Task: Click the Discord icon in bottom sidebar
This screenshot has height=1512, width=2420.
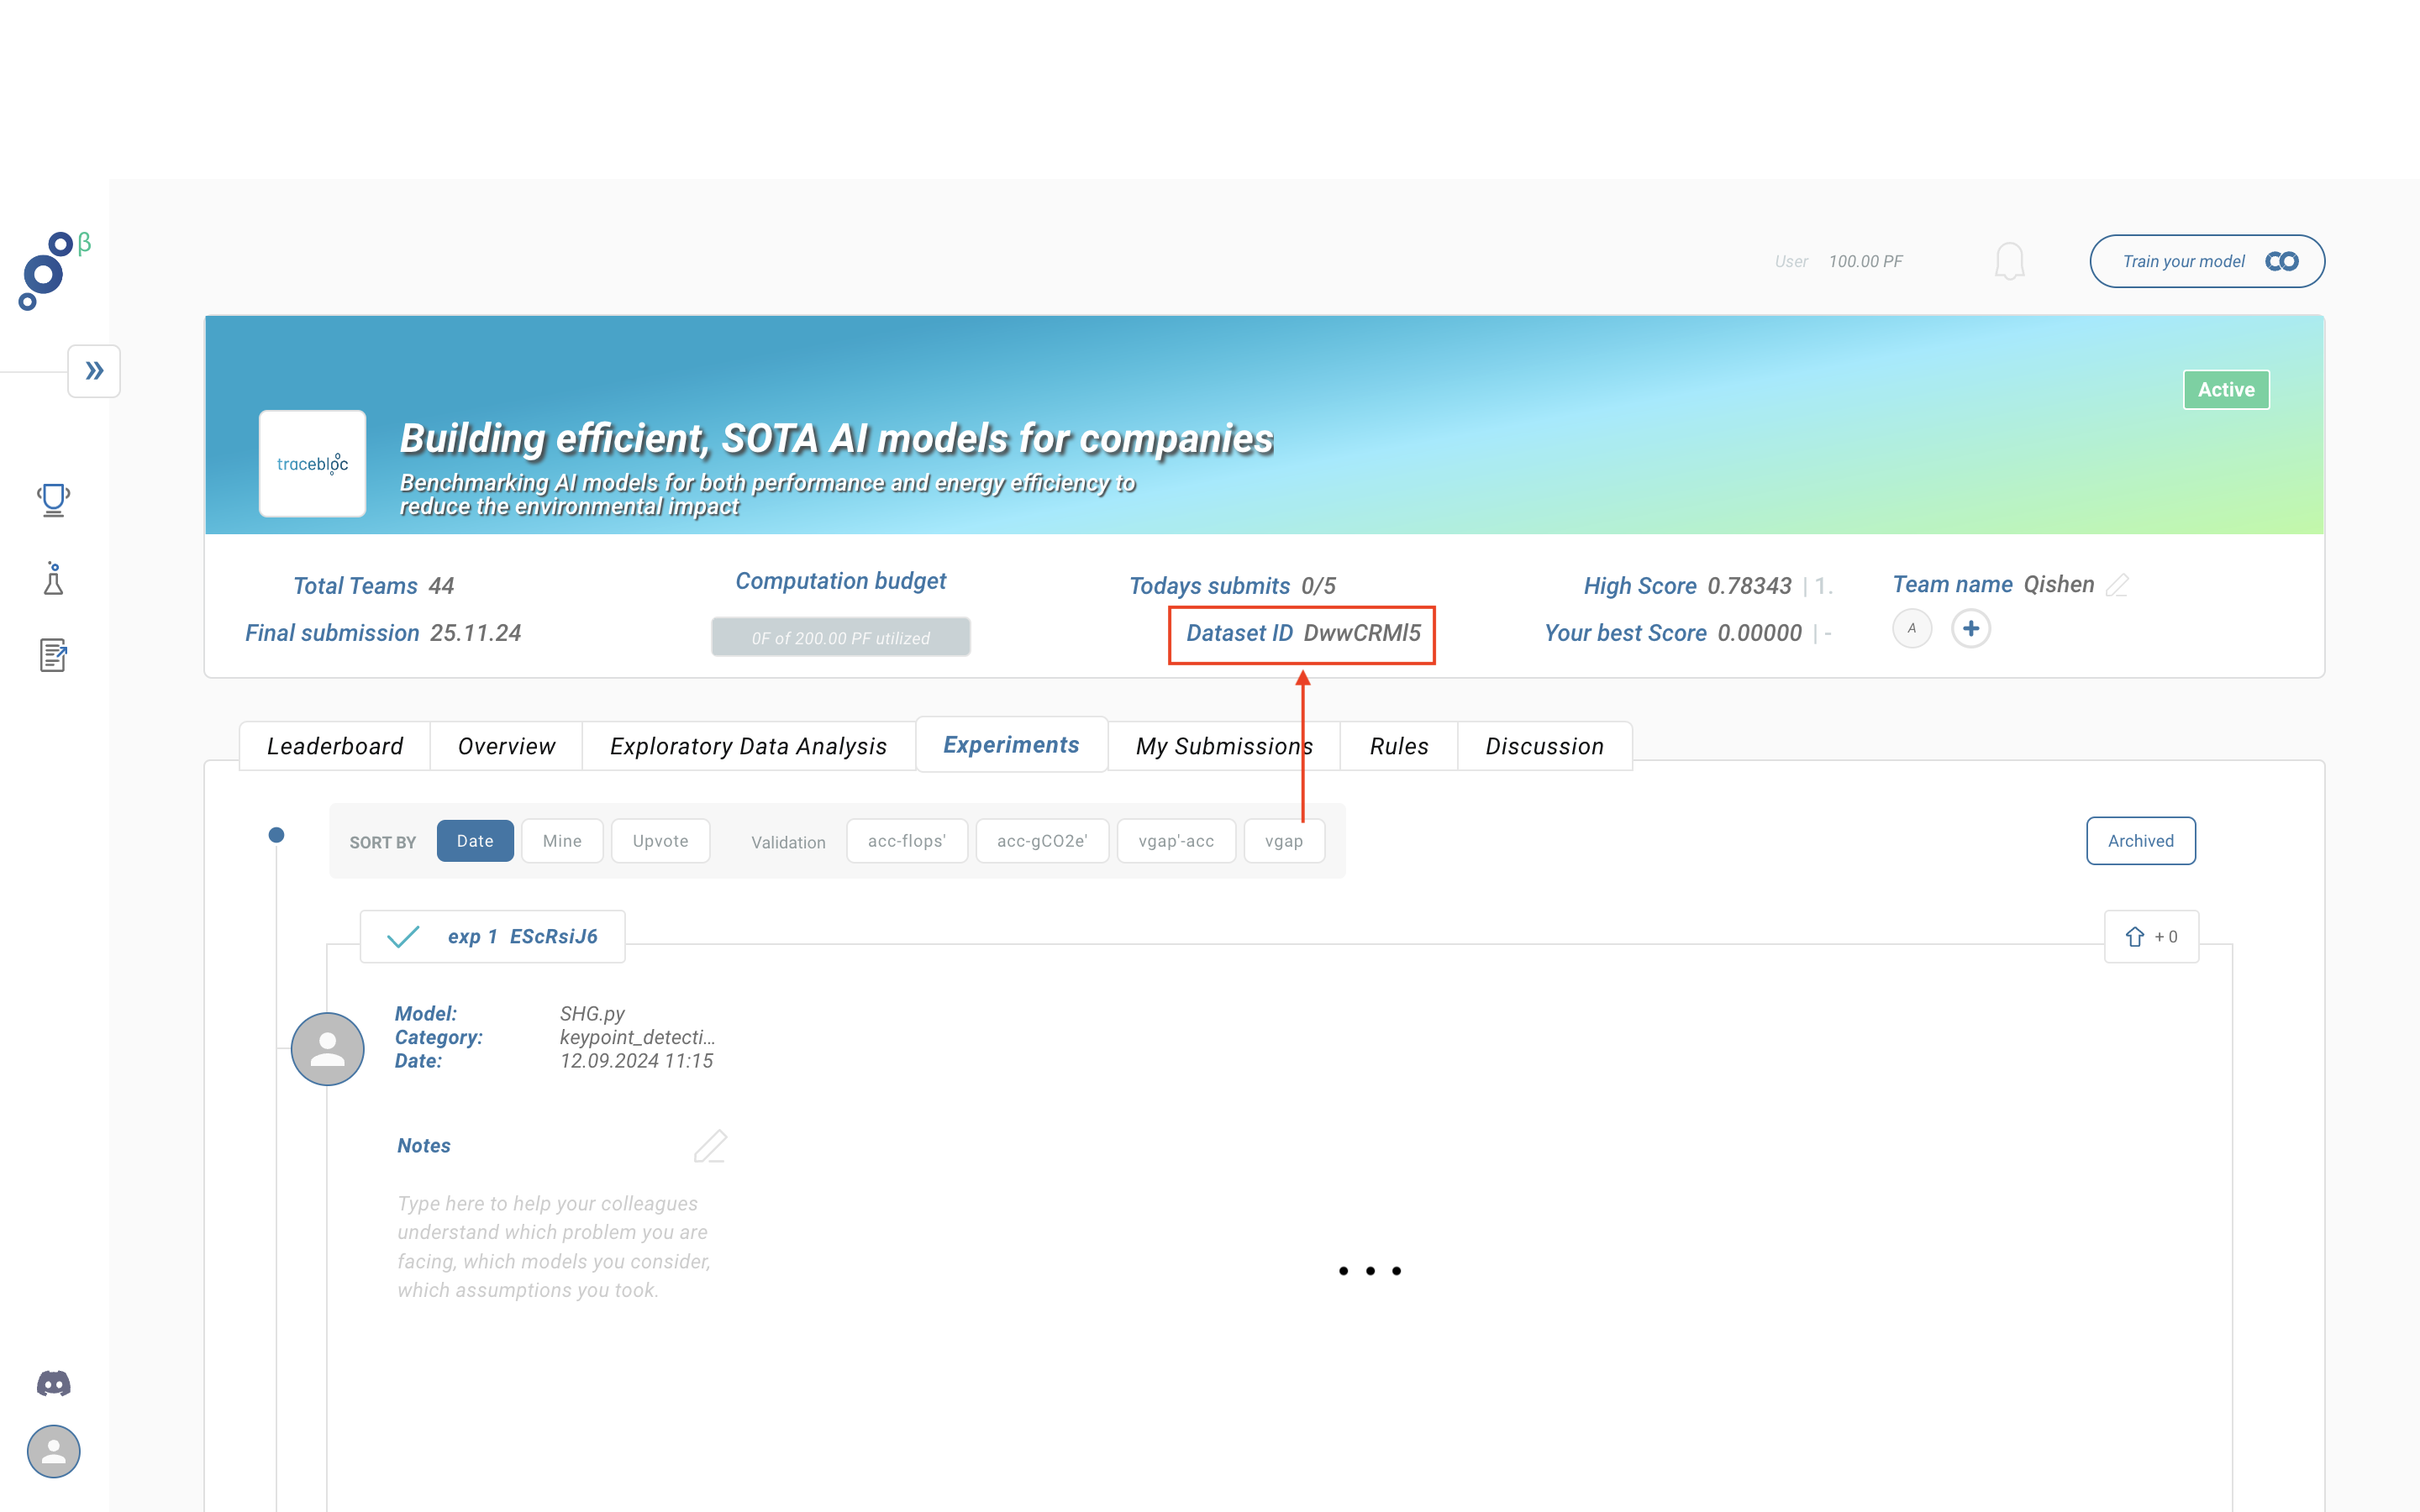Action: click(x=54, y=1383)
